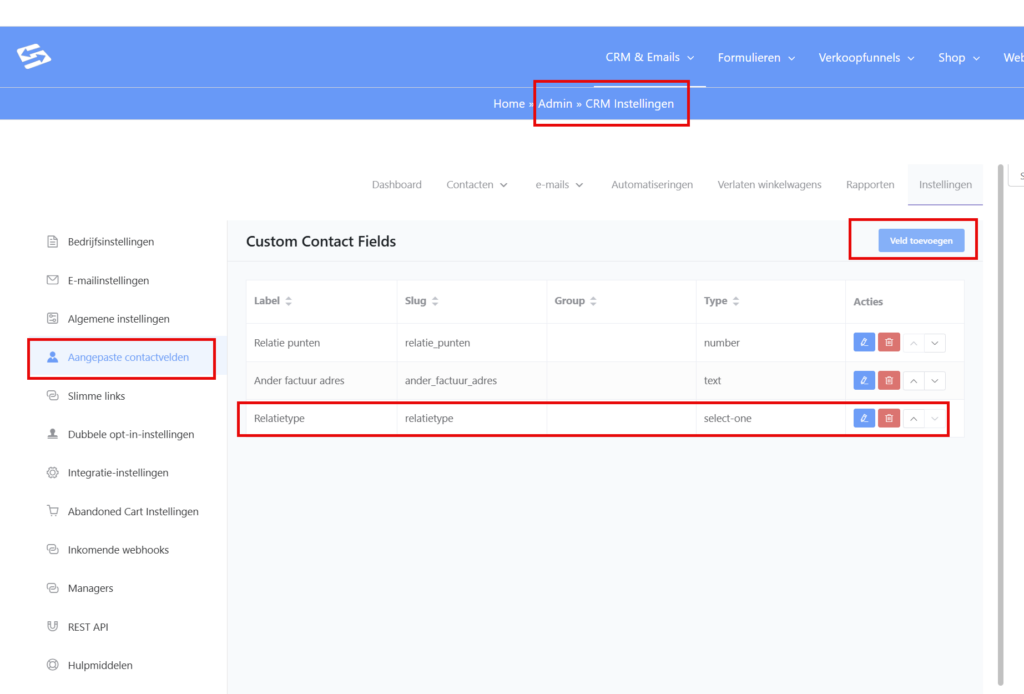Screen dimensions: 1024x694
Task: Delete the Ander factuur adres field
Action: point(889,381)
